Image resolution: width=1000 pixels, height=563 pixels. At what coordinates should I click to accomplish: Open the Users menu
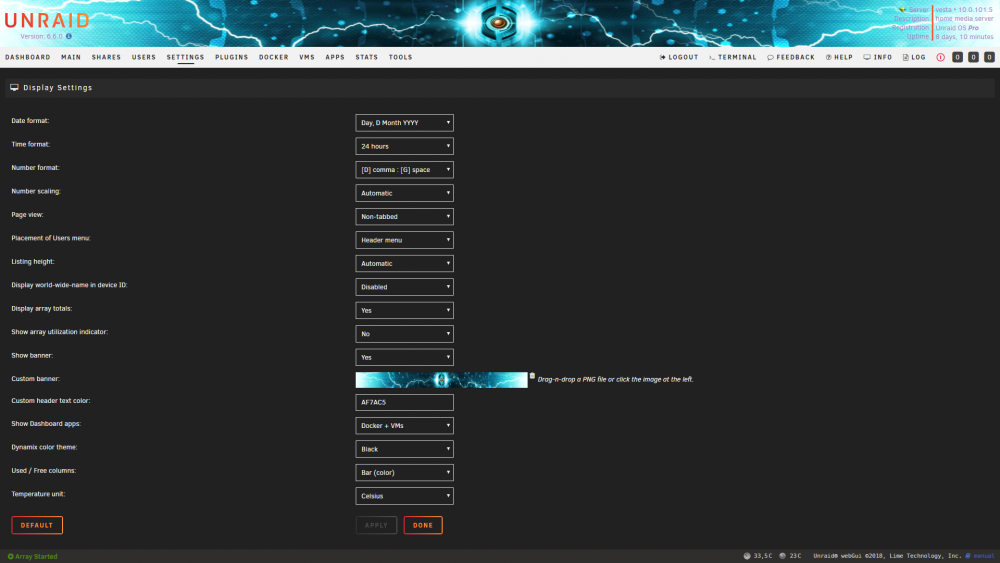tap(143, 57)
